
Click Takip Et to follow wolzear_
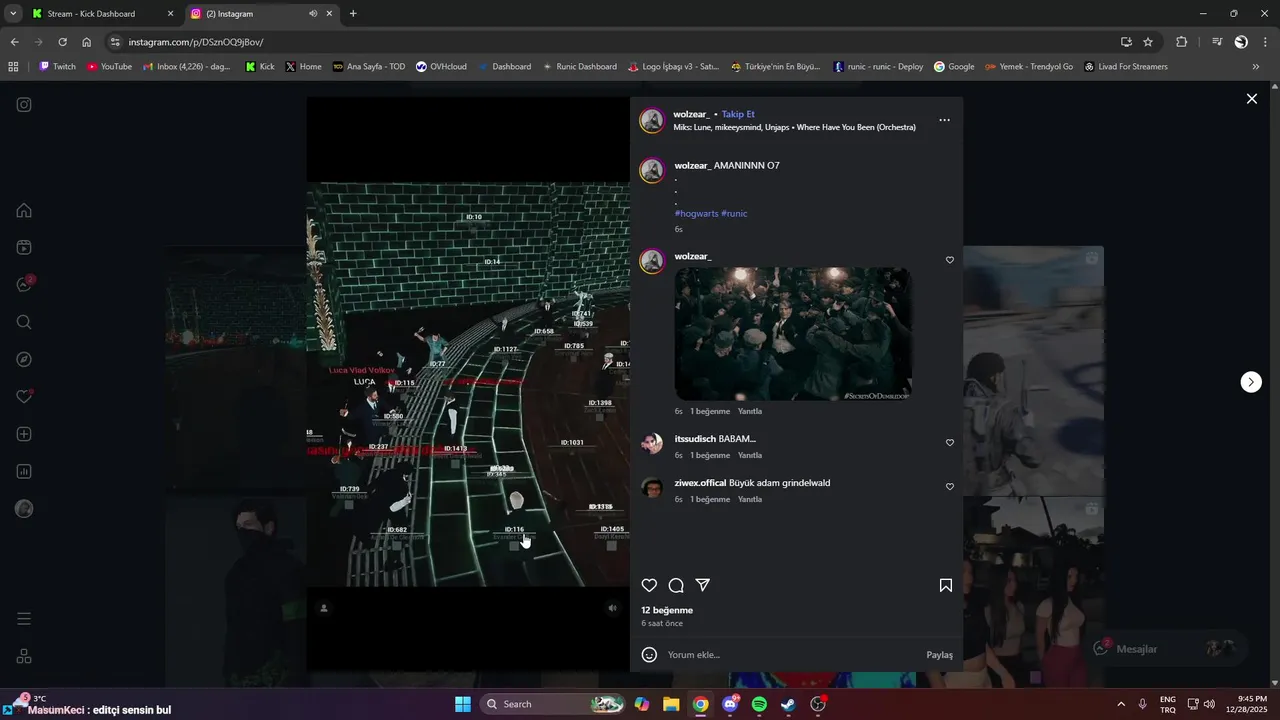(x=738, y=114)
